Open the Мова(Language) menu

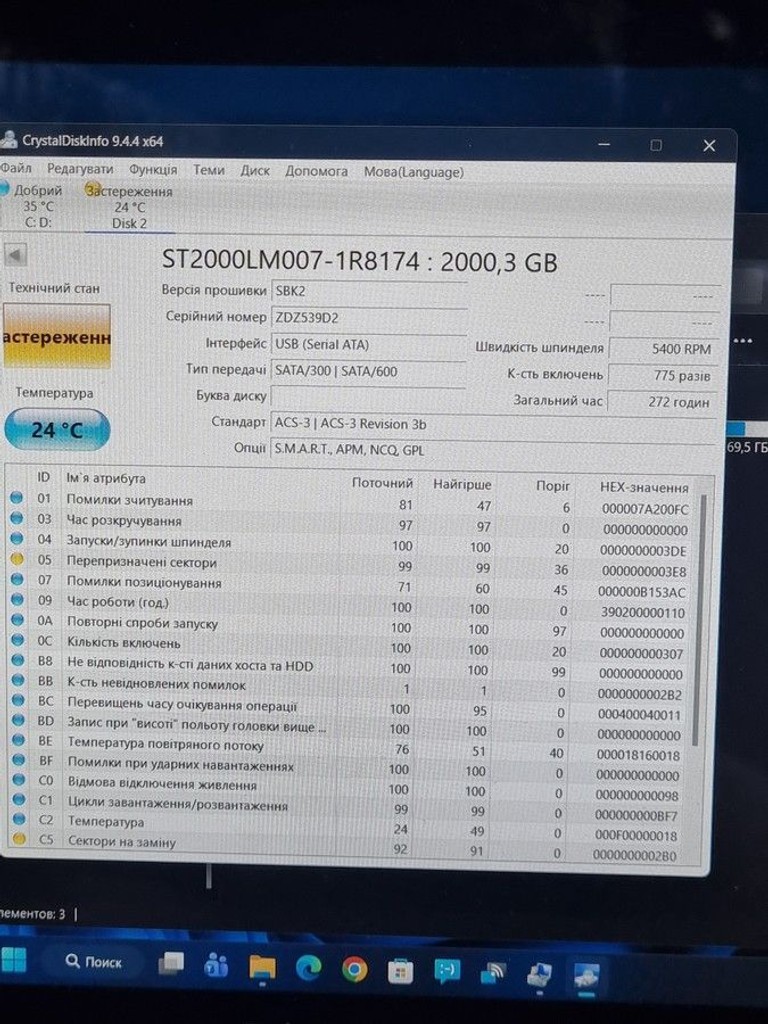[x=413, y=172]
